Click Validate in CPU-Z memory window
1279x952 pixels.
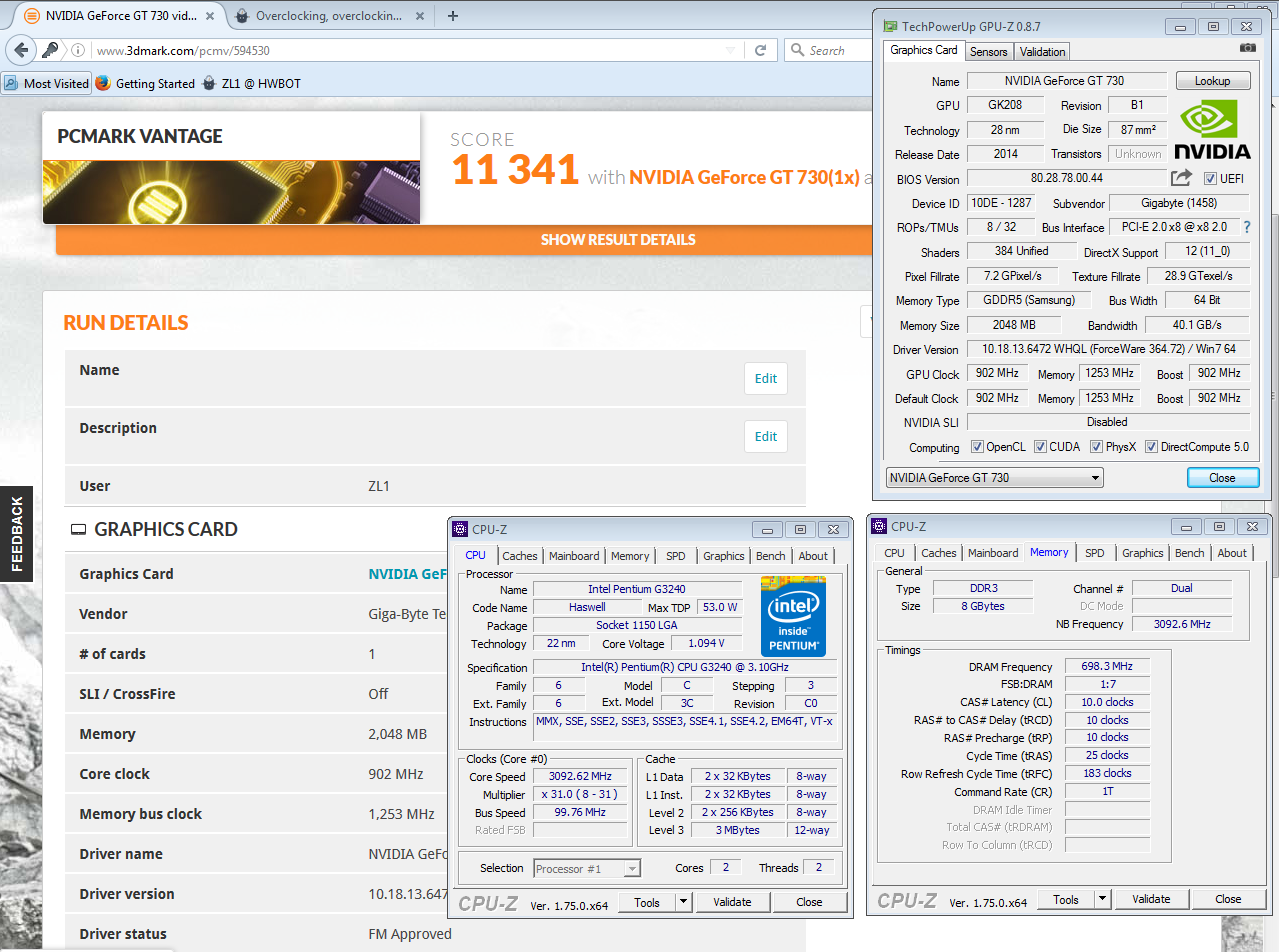1151,899
